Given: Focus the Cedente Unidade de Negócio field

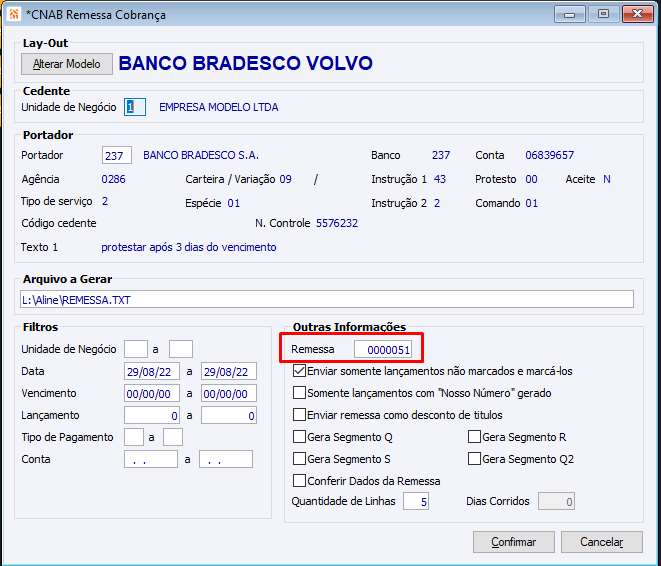Looking at the screenshot, I should tap(135, 107).
